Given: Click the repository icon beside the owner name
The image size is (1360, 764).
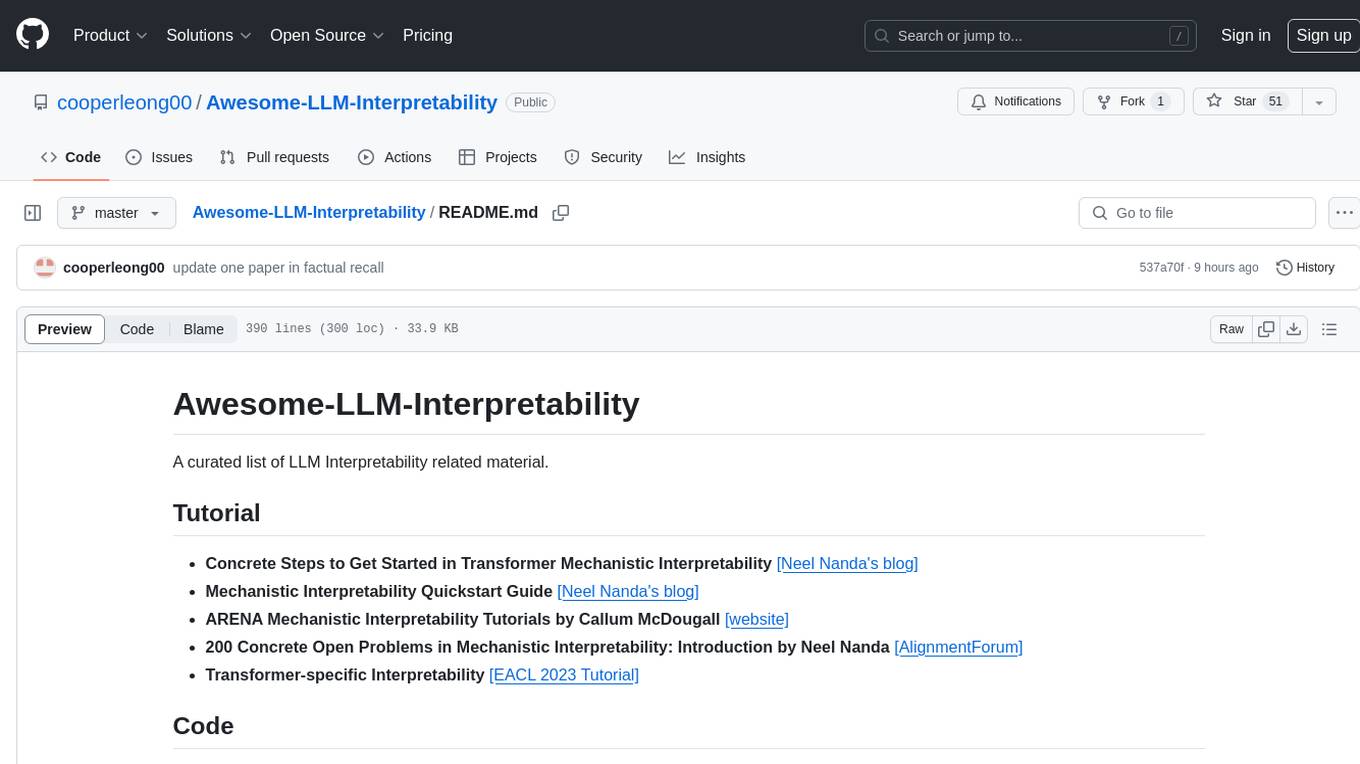Looking at the screenshot, I should pyautogui.click(x=40, y=102).
